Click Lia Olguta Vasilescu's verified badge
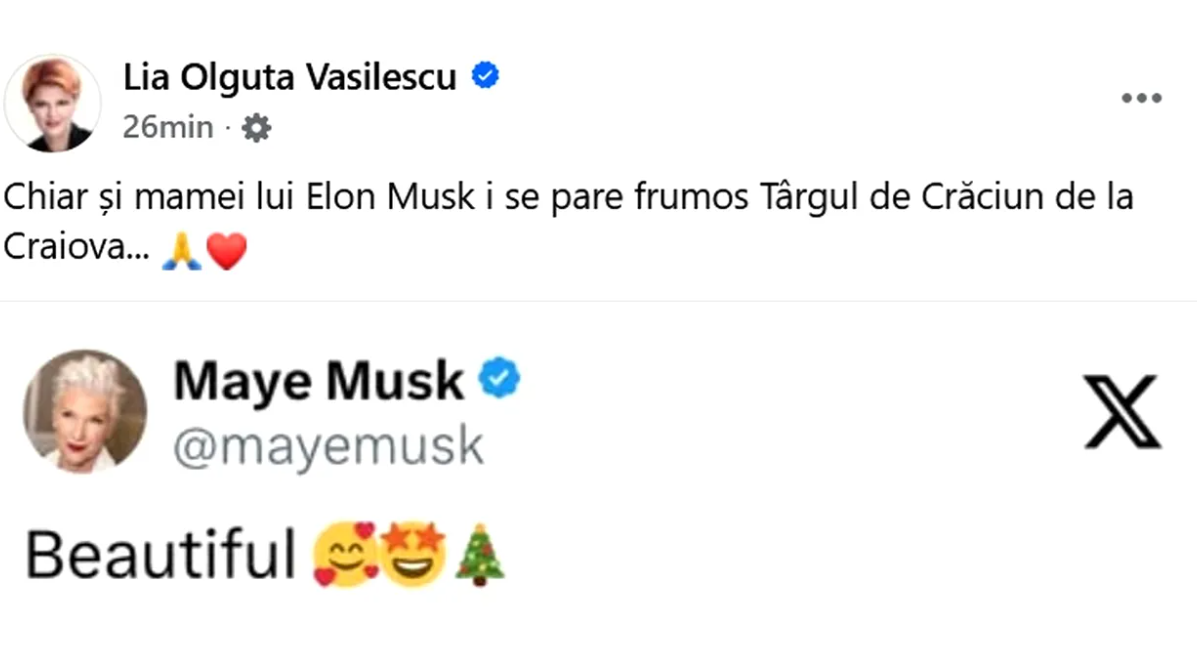 [x=486, y=74]
